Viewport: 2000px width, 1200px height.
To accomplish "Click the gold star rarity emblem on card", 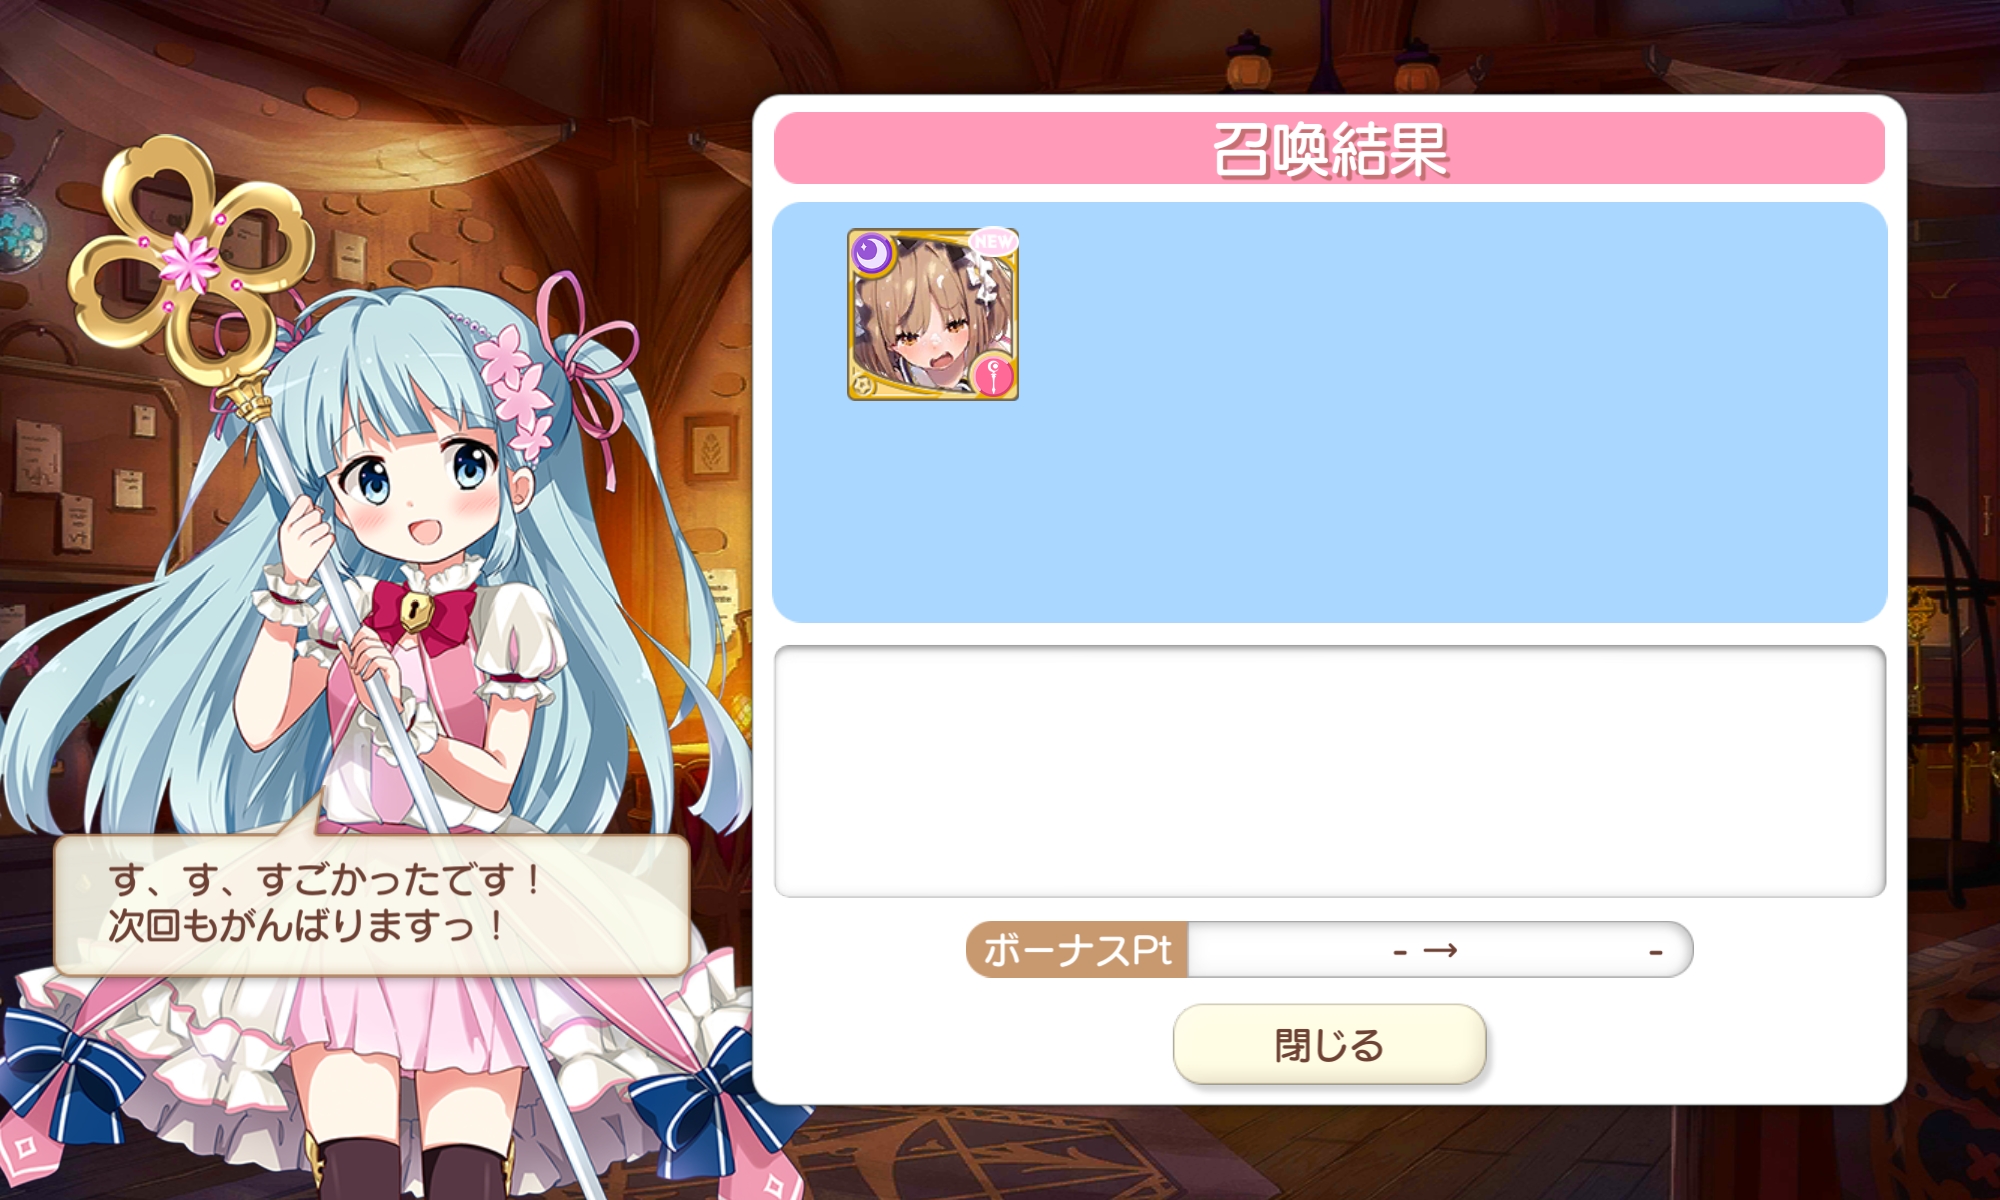I will (862, 385).
